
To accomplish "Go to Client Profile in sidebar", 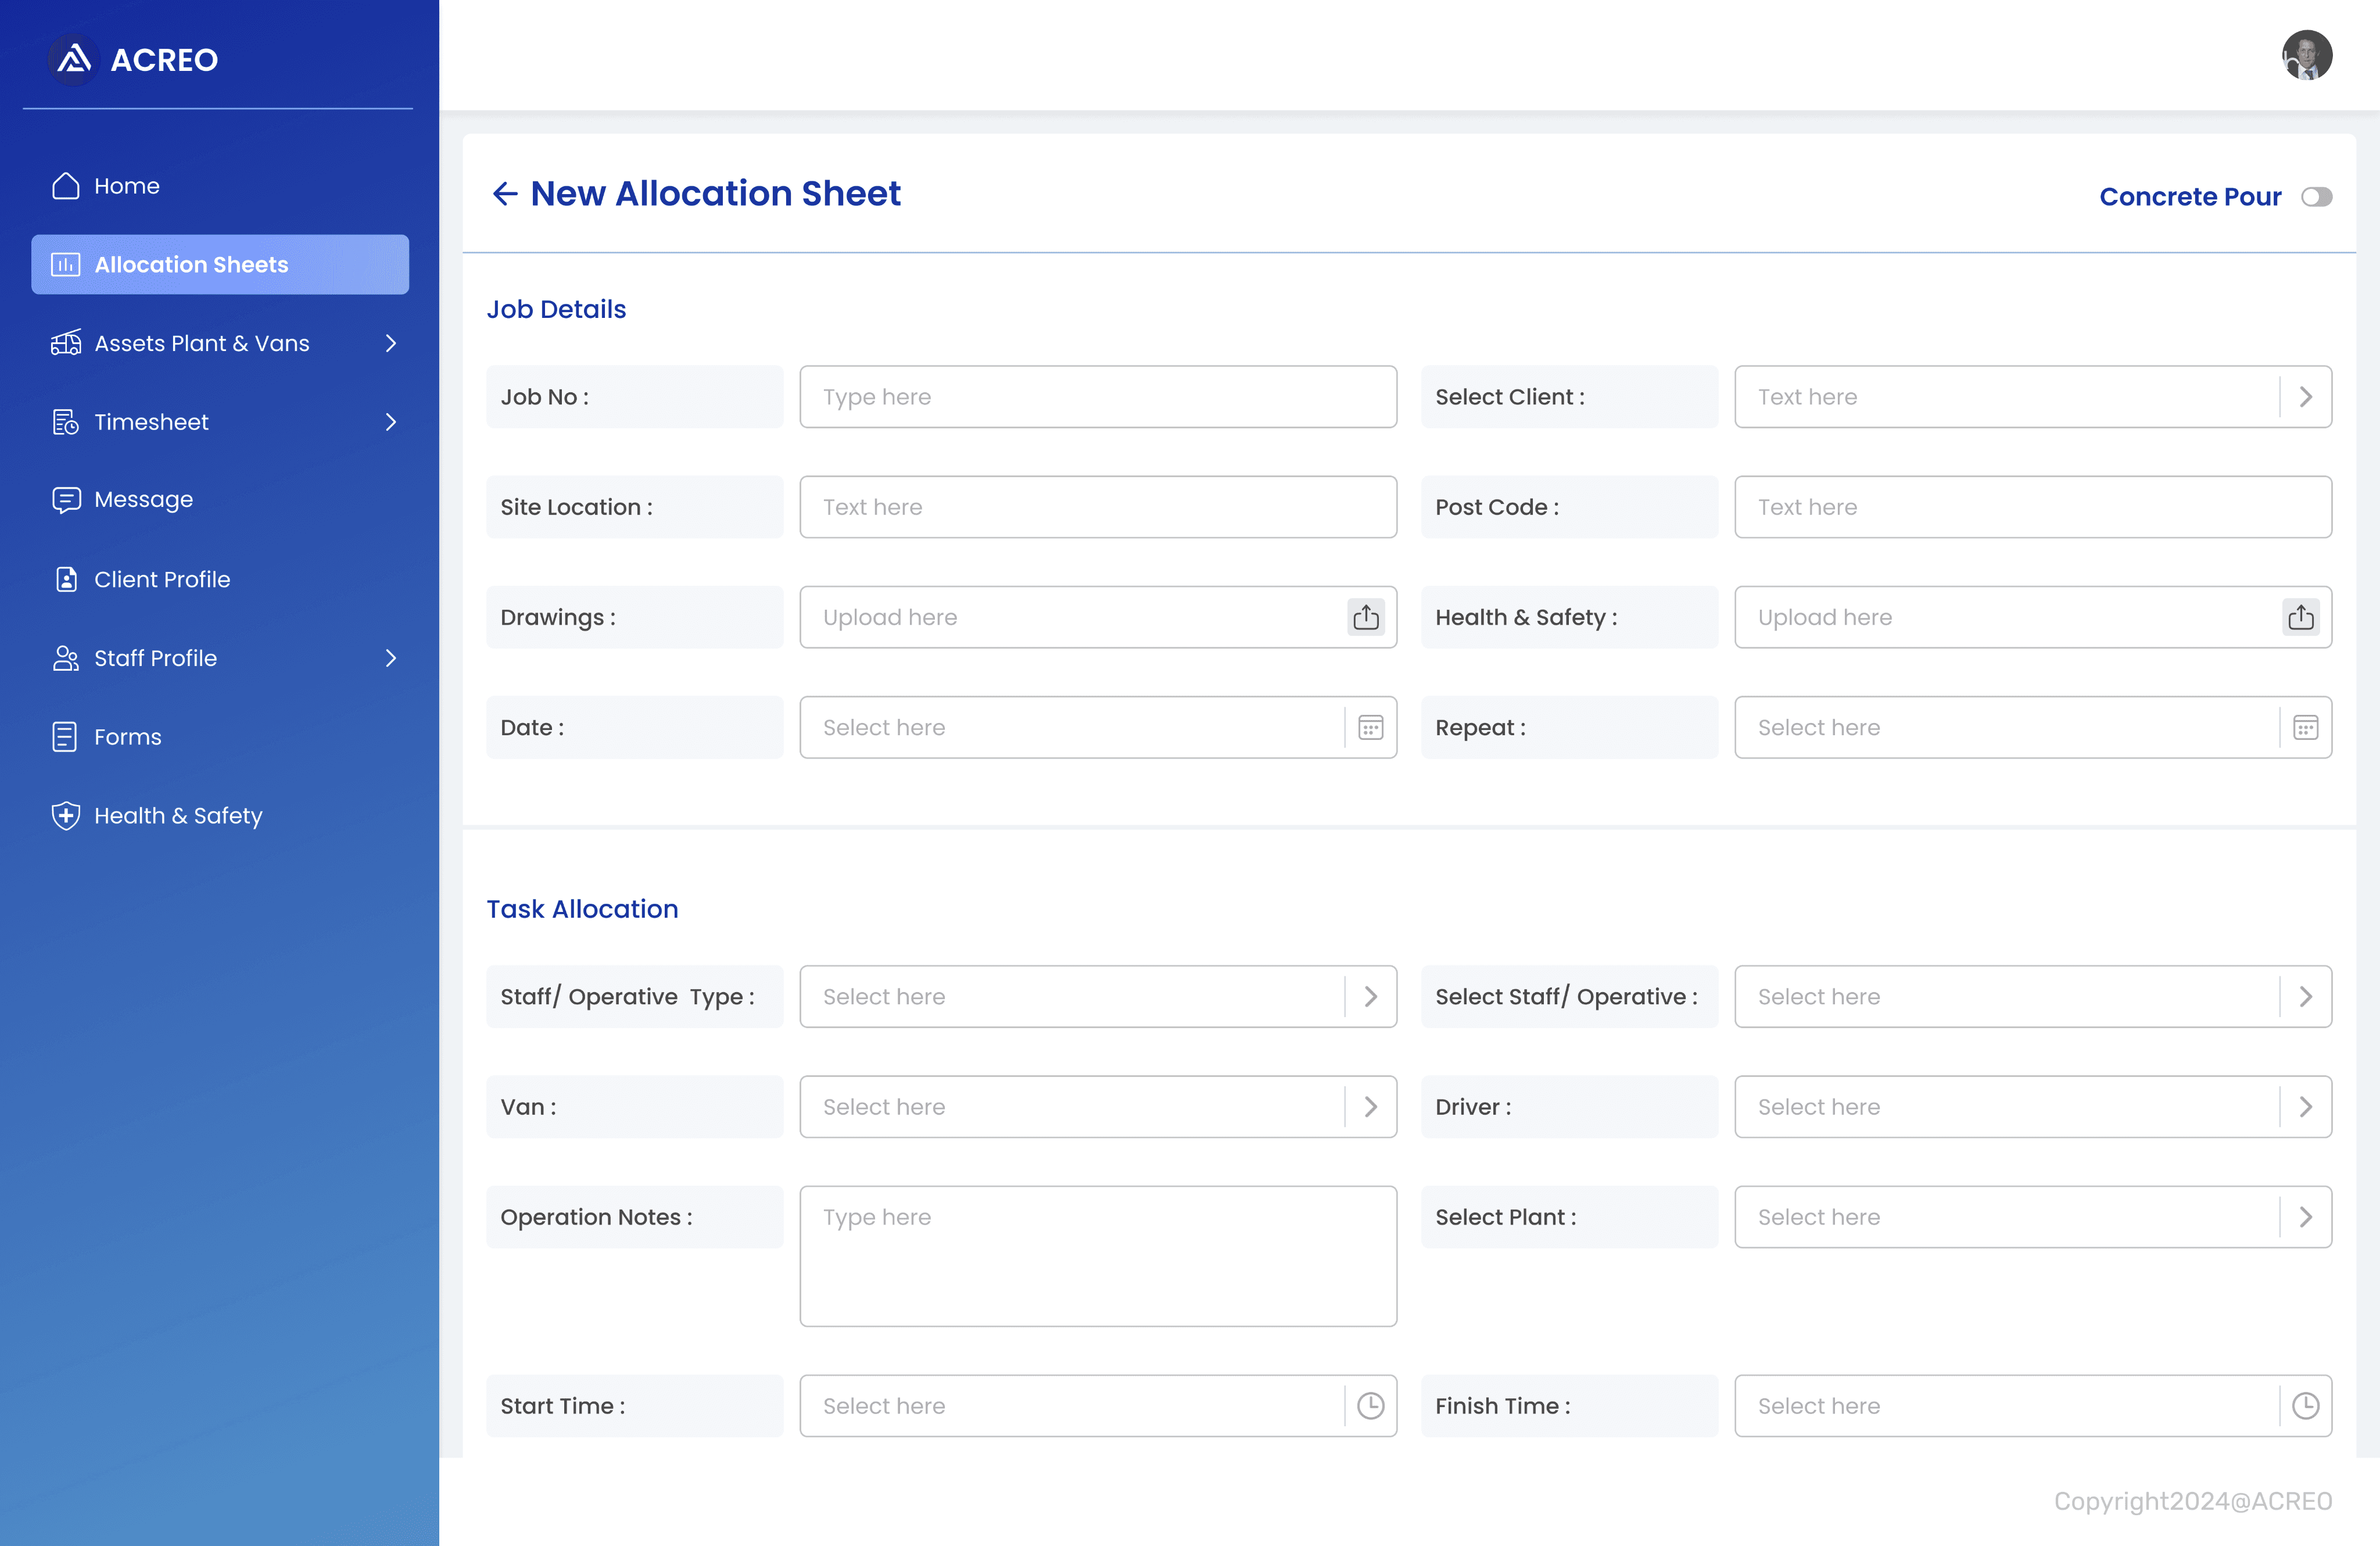I will click(x=162, y=579).
